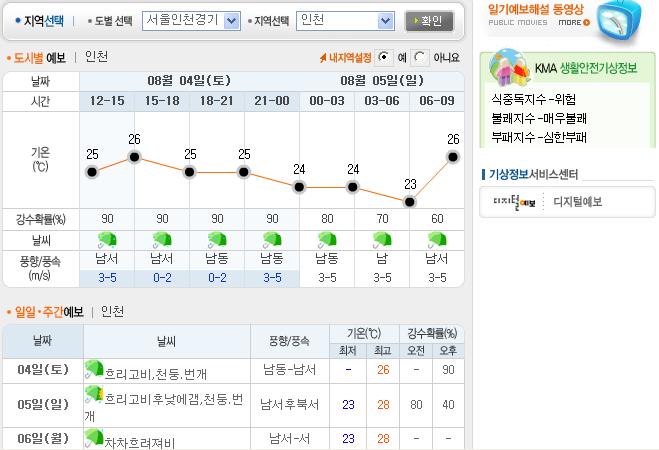
Task: Click the 지역선택 title label
Action: [43, 21]
